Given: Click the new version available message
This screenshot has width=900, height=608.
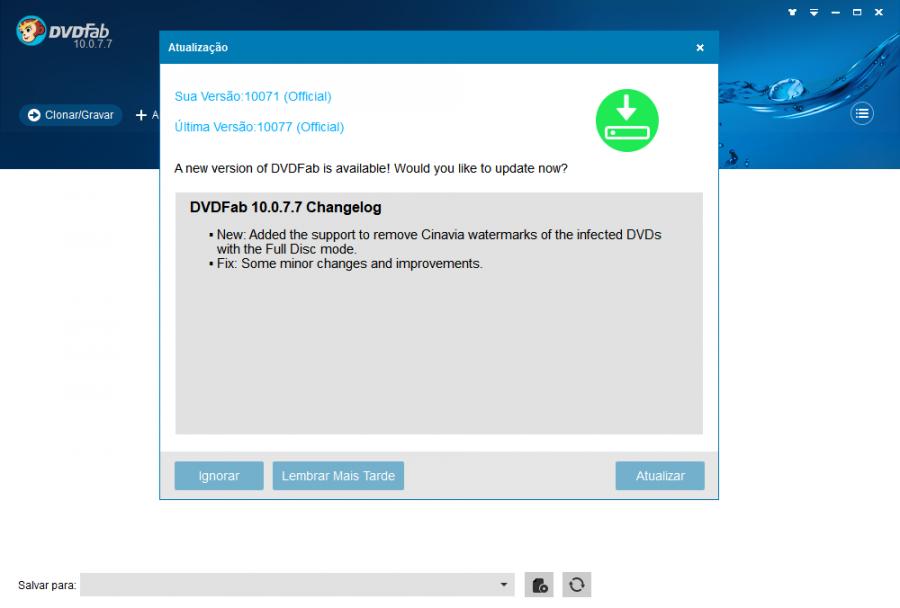Looking at the screenshot, I should (371, 168).
